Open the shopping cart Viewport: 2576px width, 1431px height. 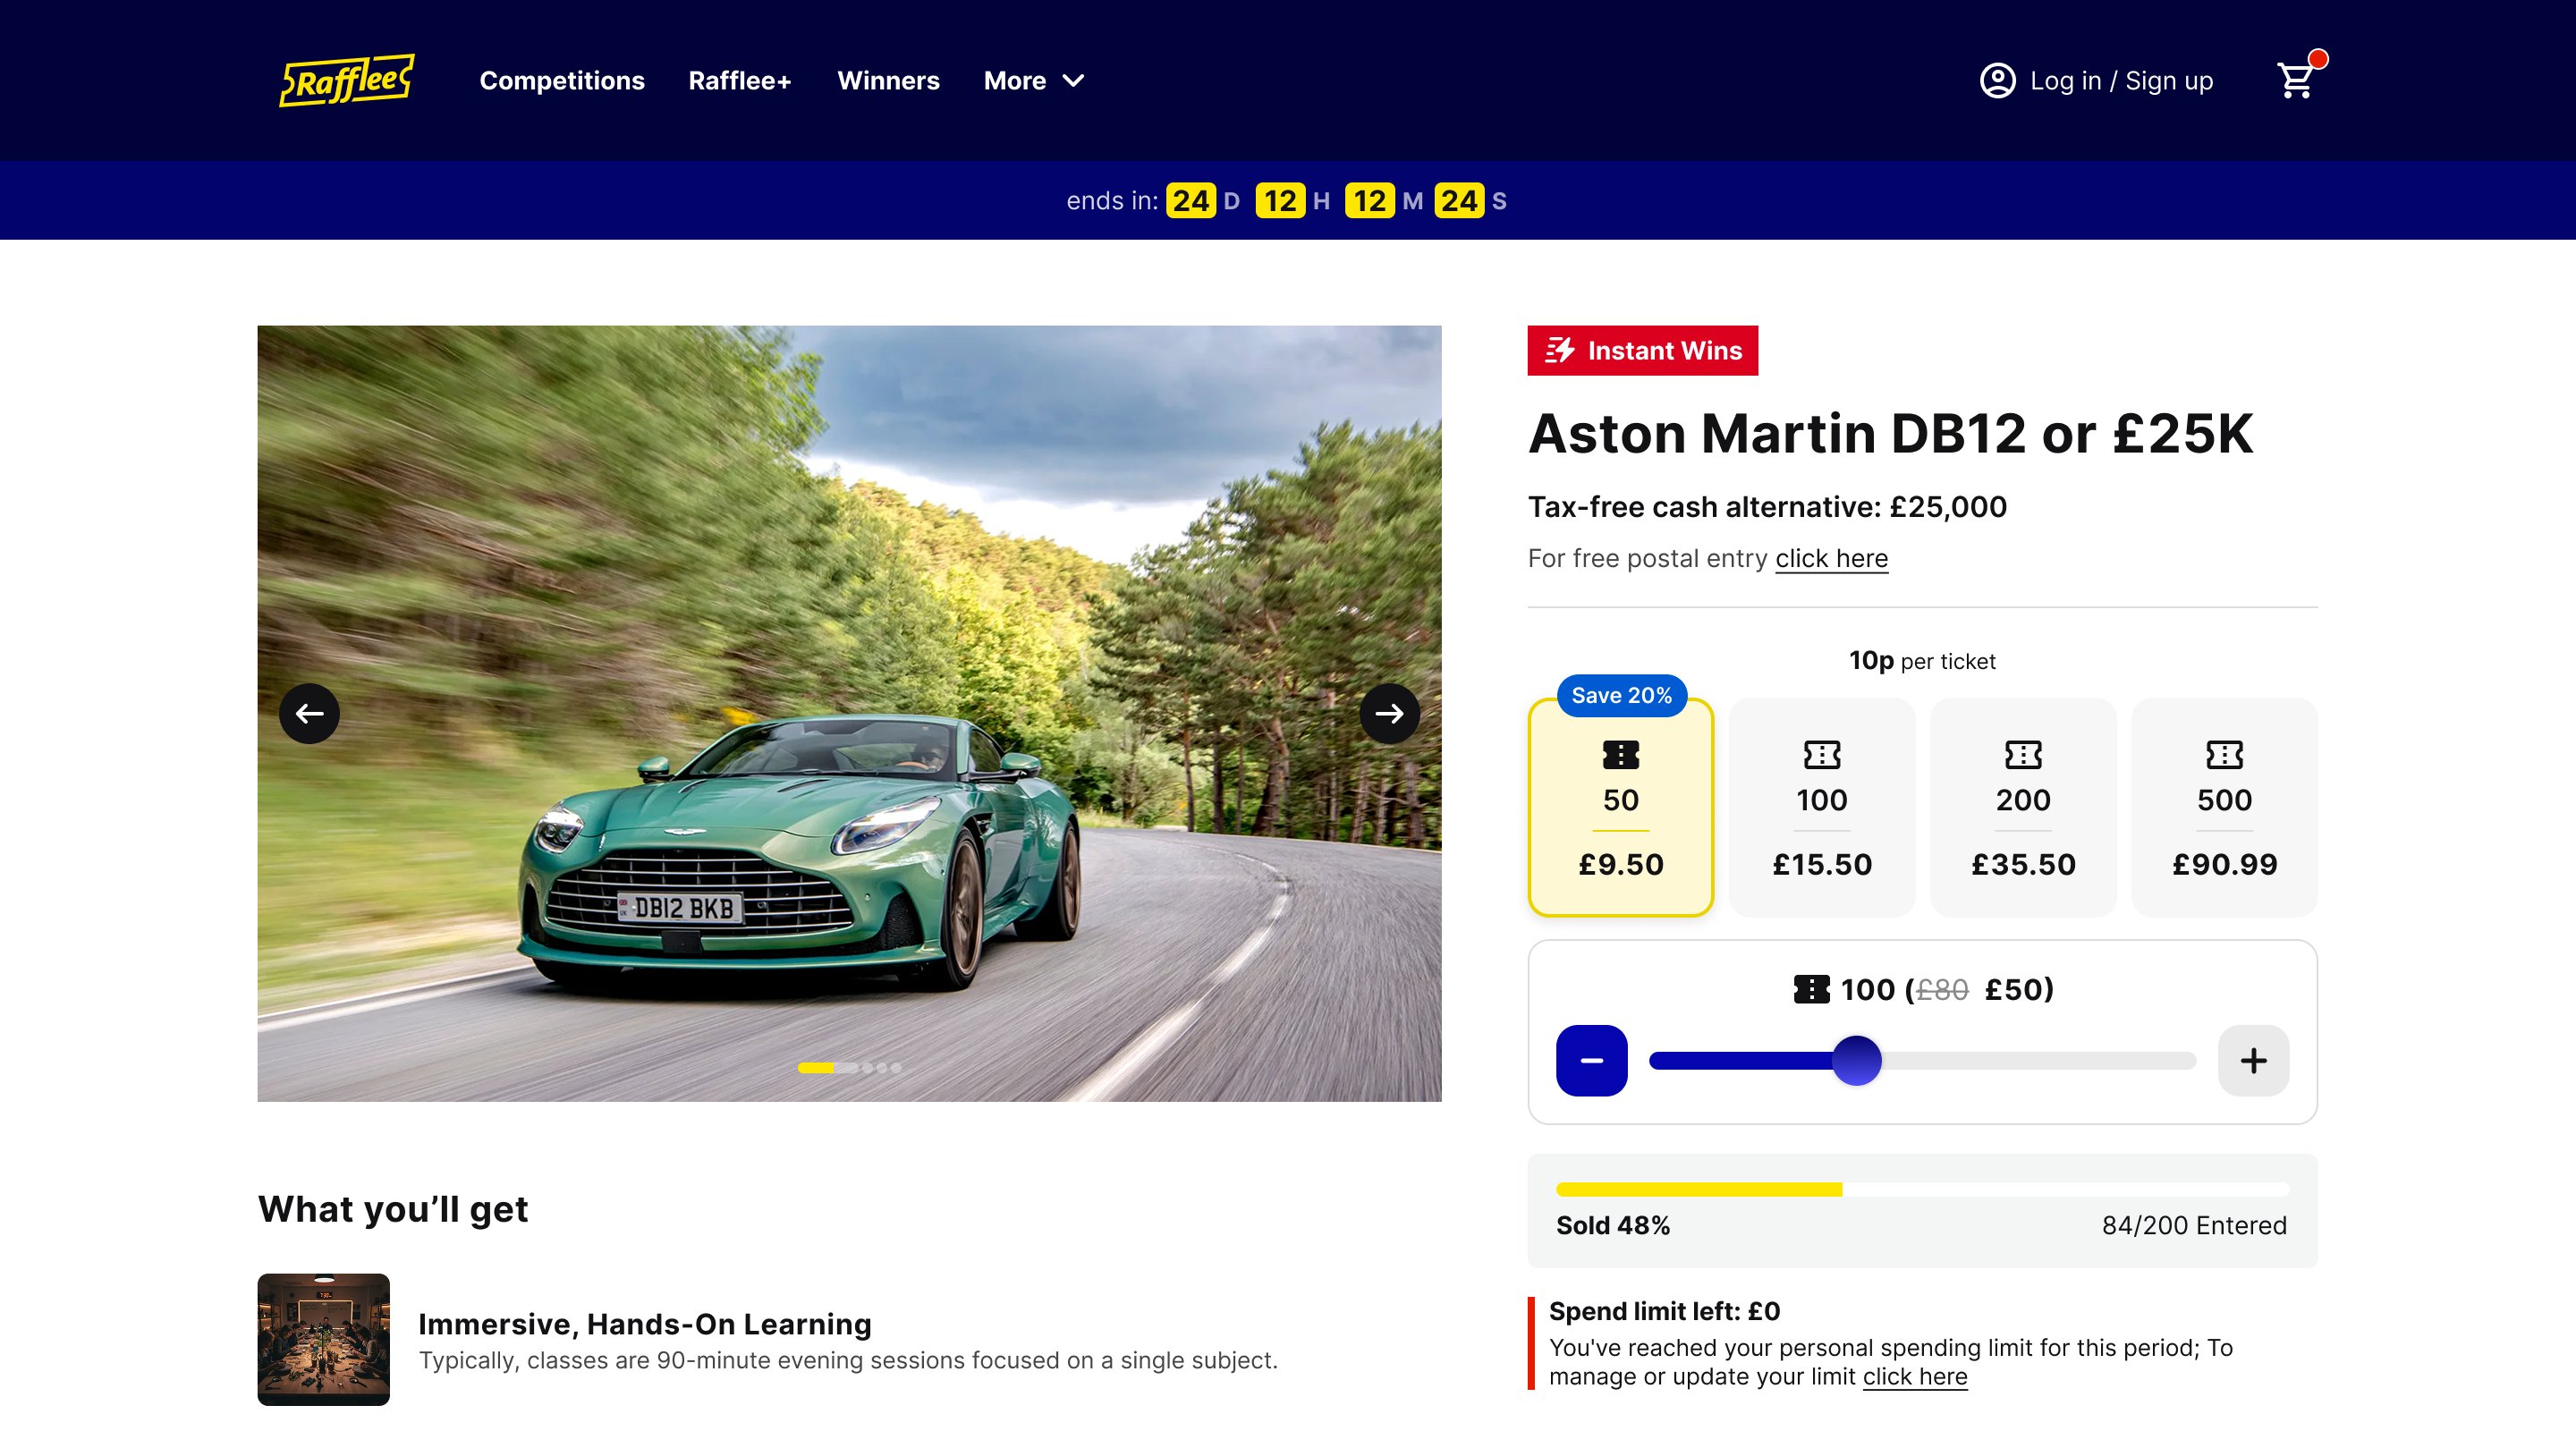[x=2296, y=80]
